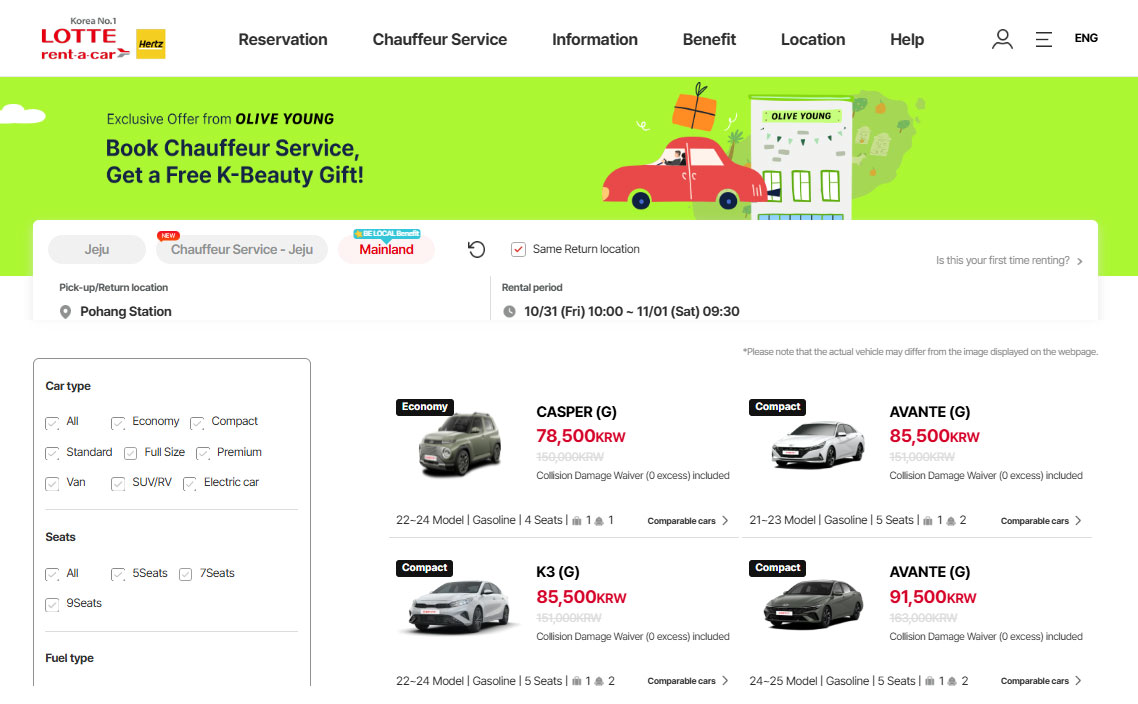Open the user account profile icon
1138x704 pixels.
coord(1002,39)
